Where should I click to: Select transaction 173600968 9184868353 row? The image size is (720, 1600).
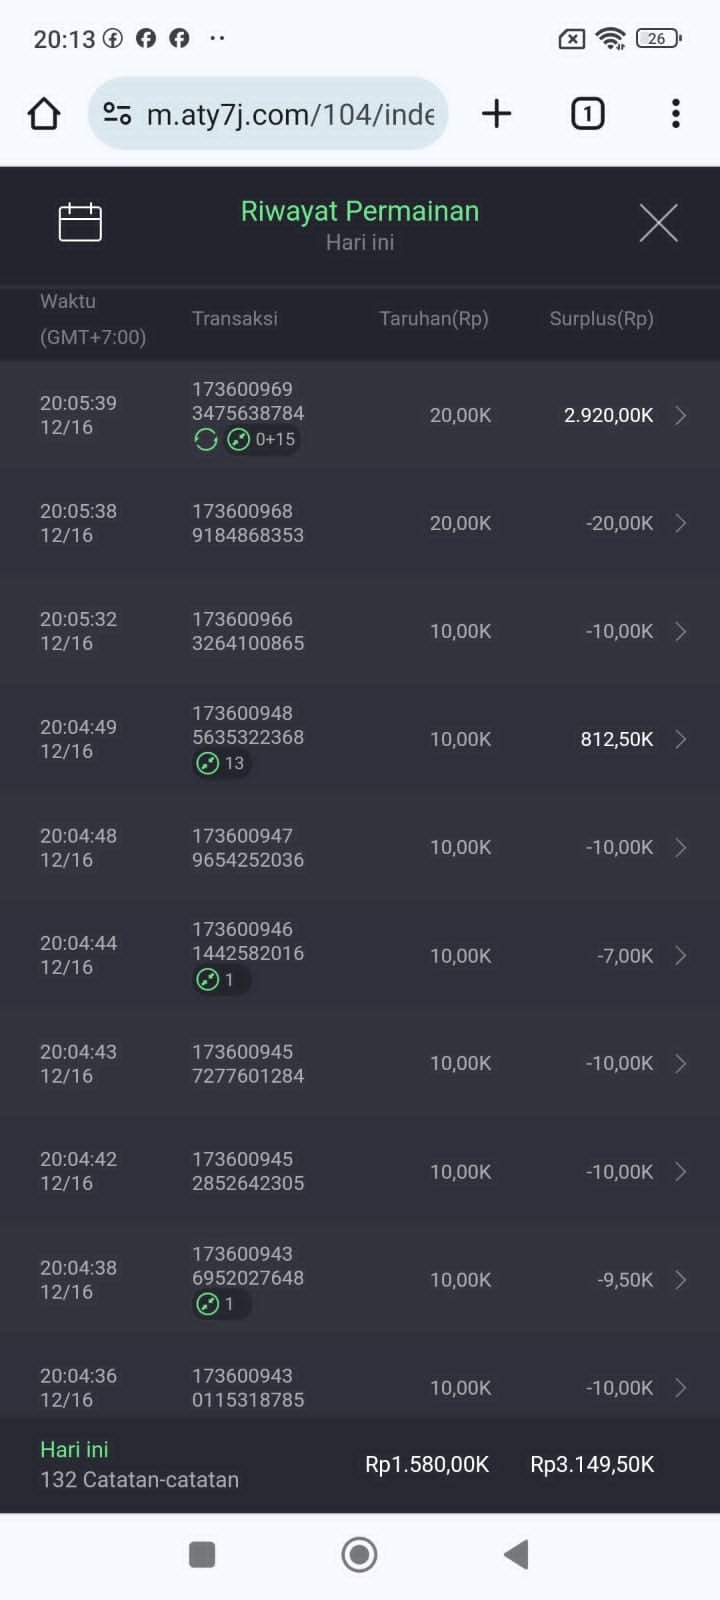[x=248, y=523]
